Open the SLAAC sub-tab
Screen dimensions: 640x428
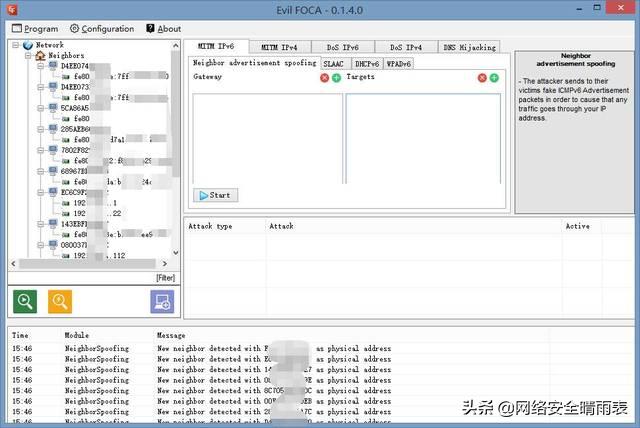(333, 64)
